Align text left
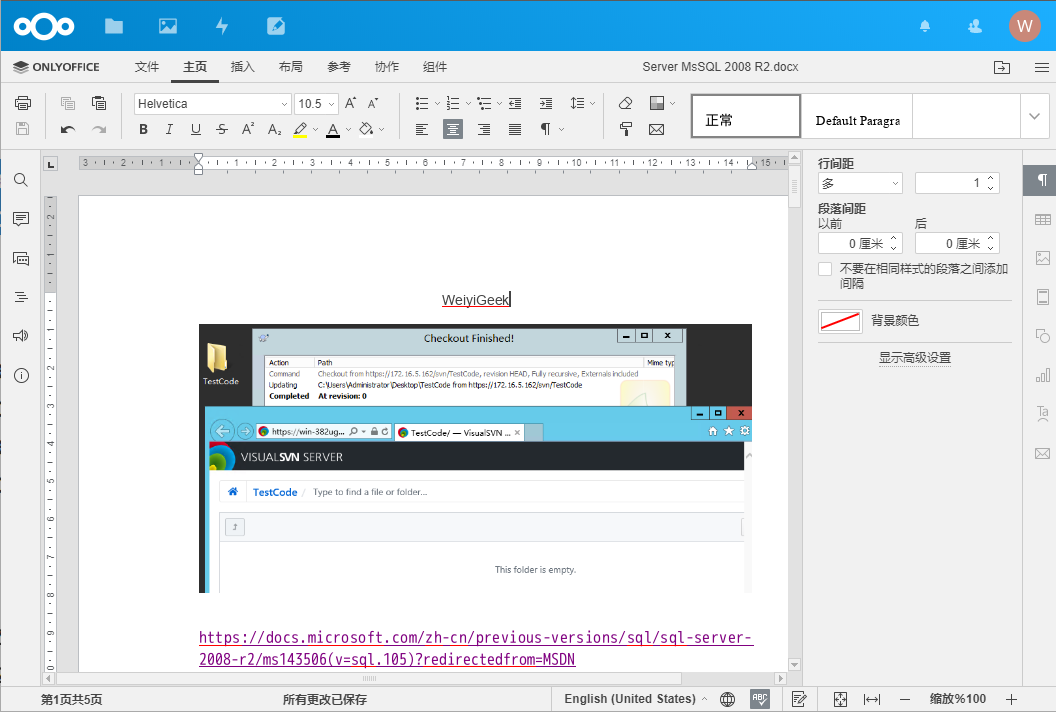 [x=422, y=129]
